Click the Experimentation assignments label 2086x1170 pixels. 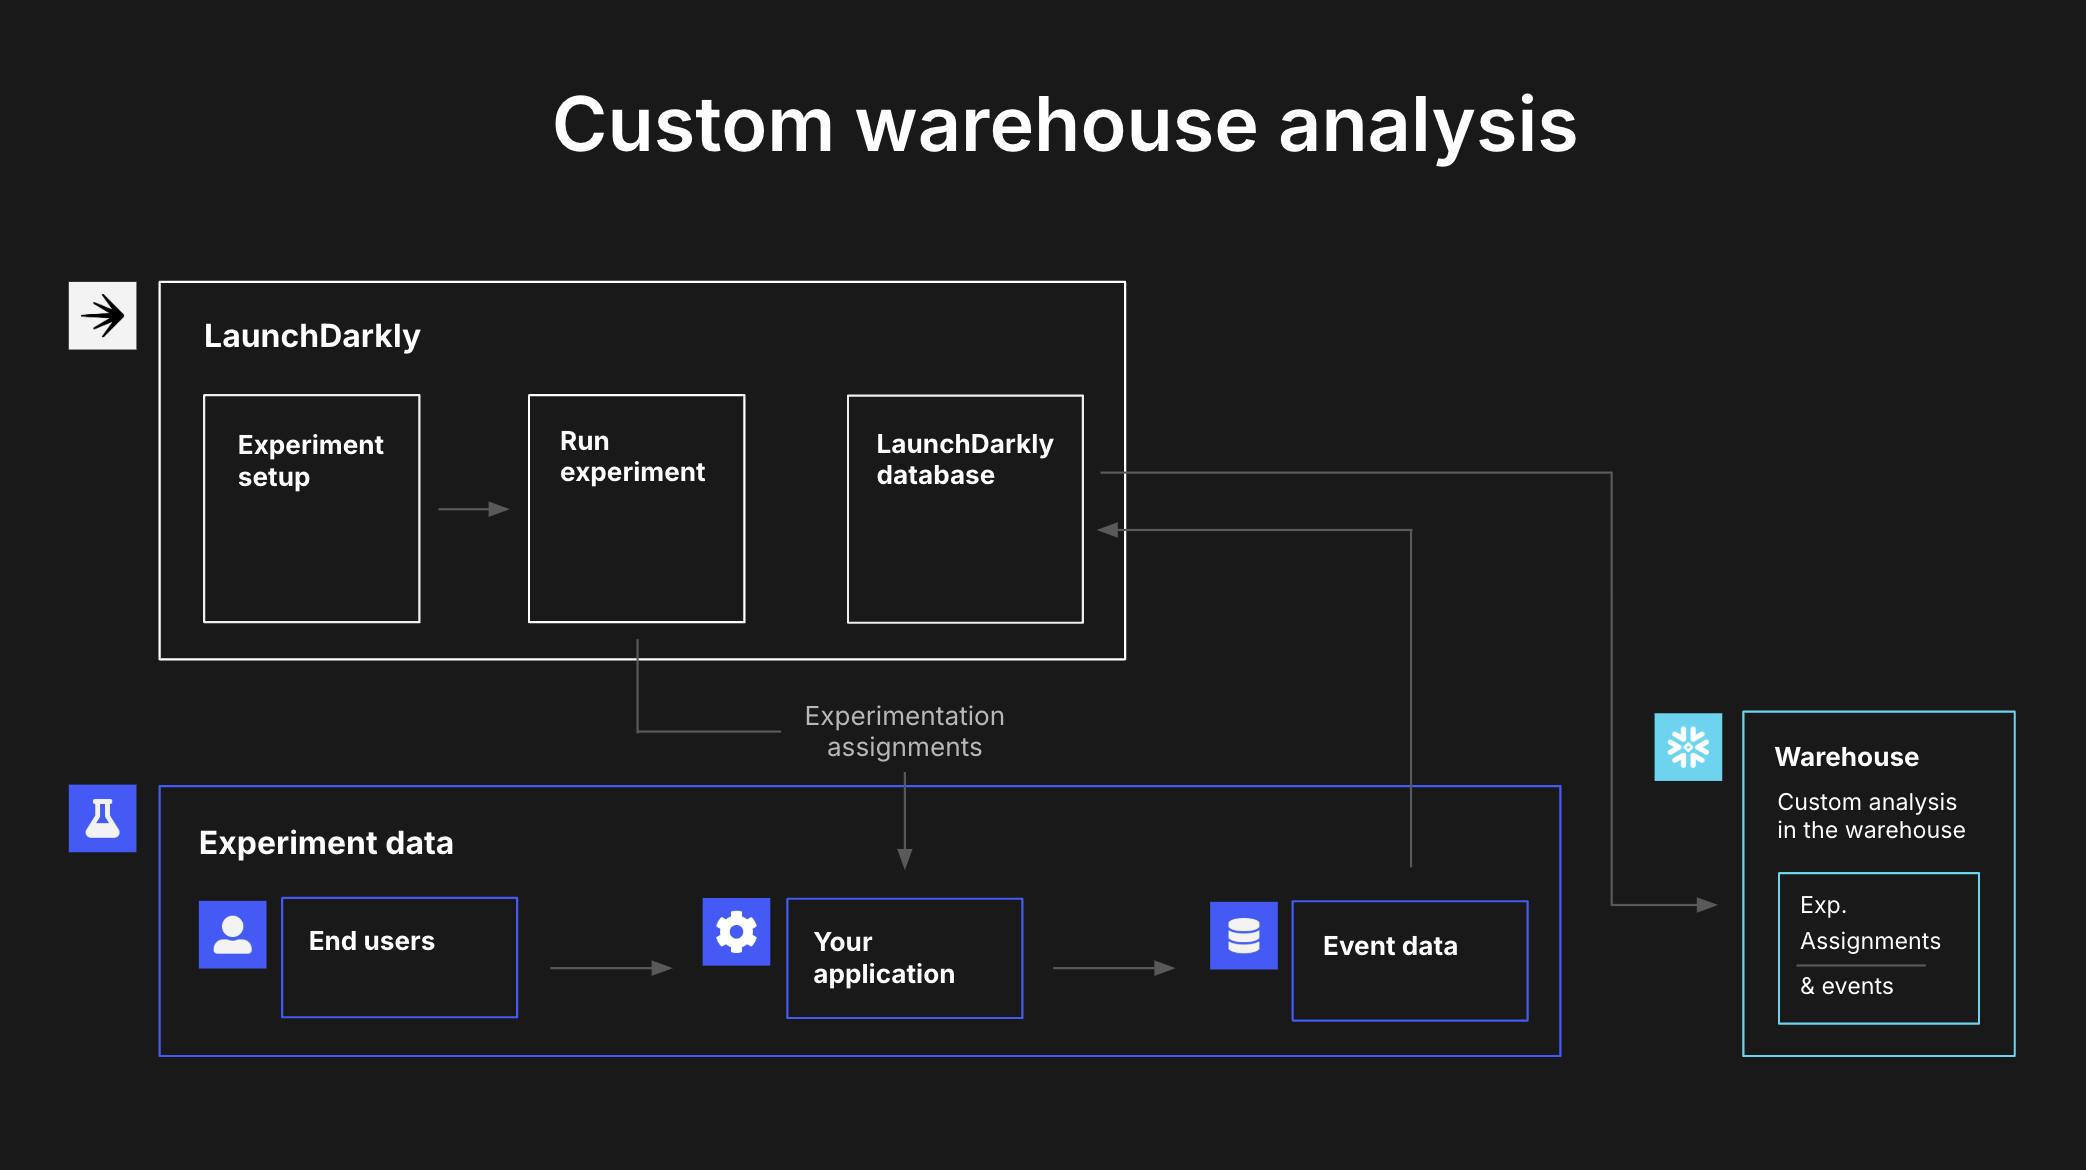(x=904, y=731)
